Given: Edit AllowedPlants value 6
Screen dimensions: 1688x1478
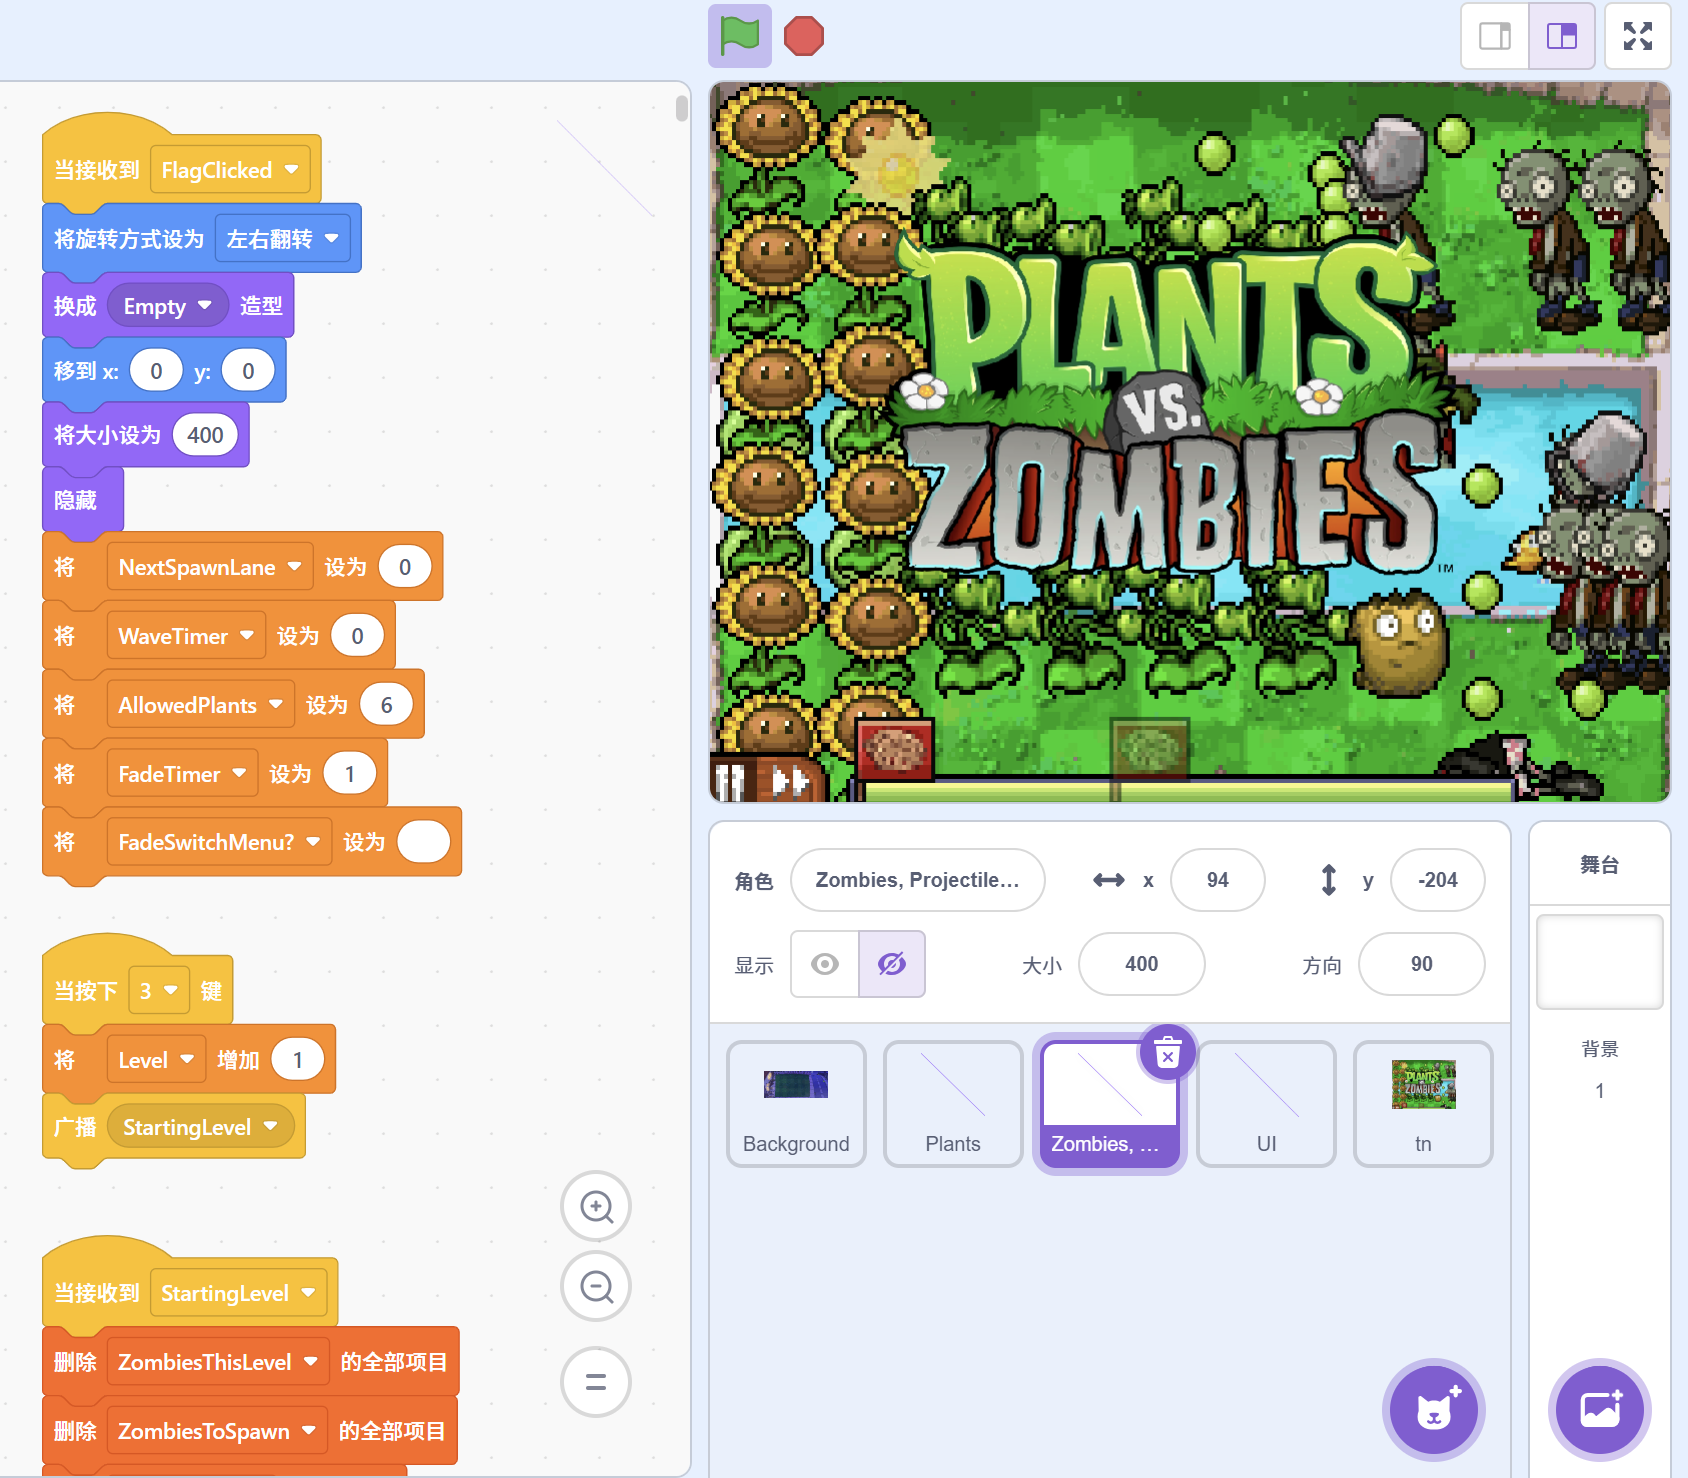Looking at the screenshot, I should (386, 705).
